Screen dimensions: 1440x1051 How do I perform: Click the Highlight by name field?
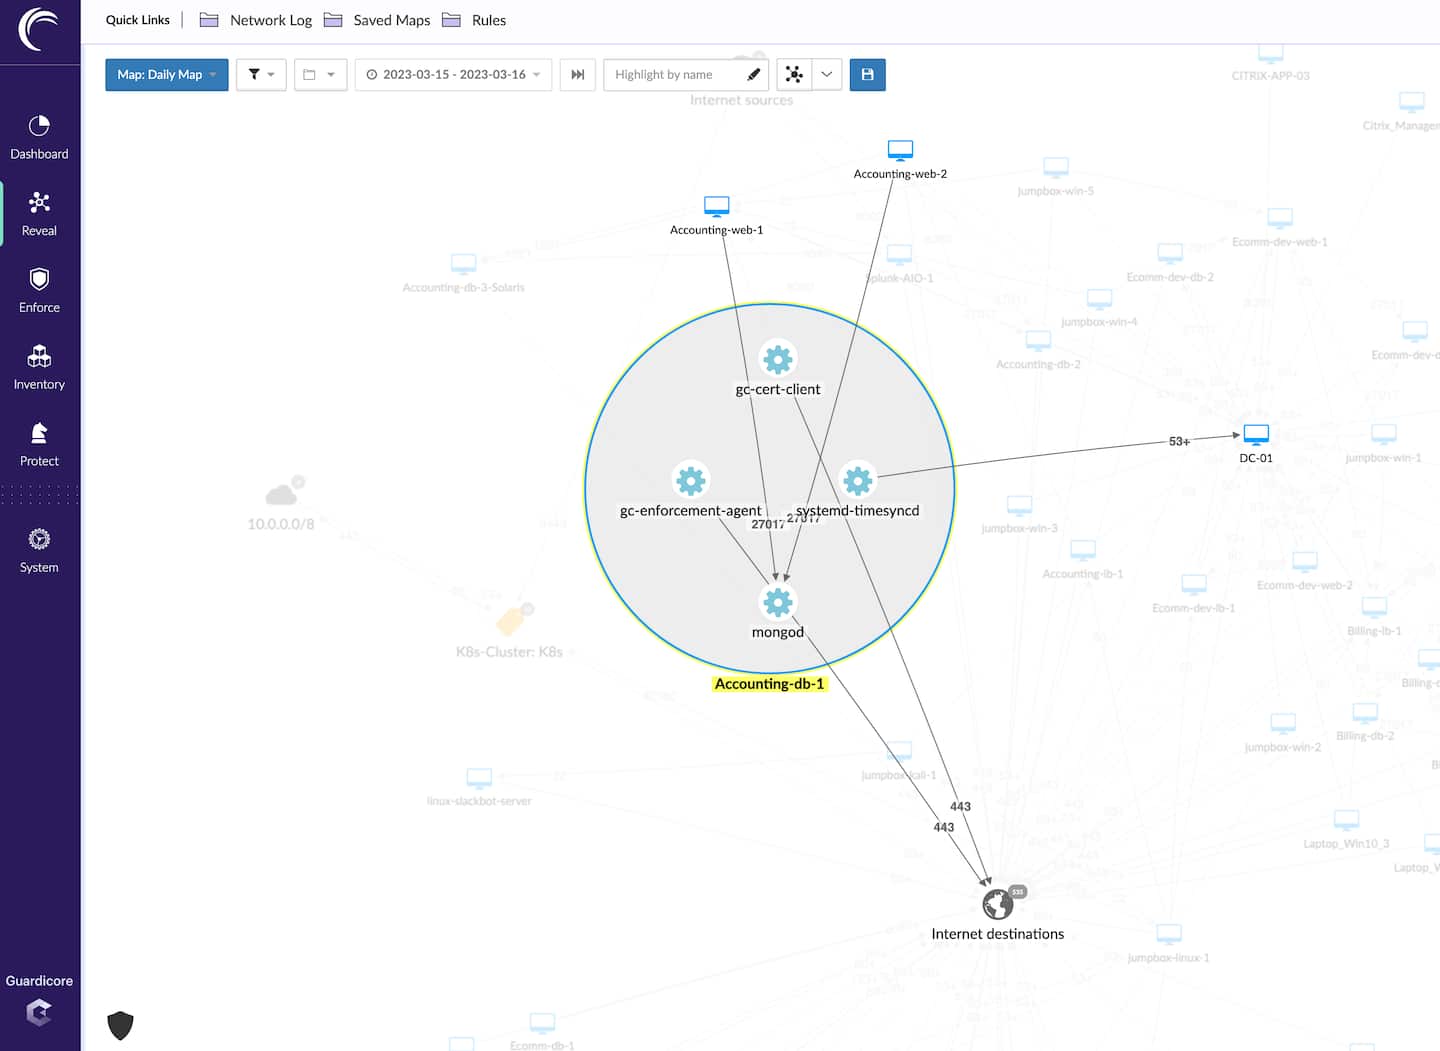[x=676, y=75]
